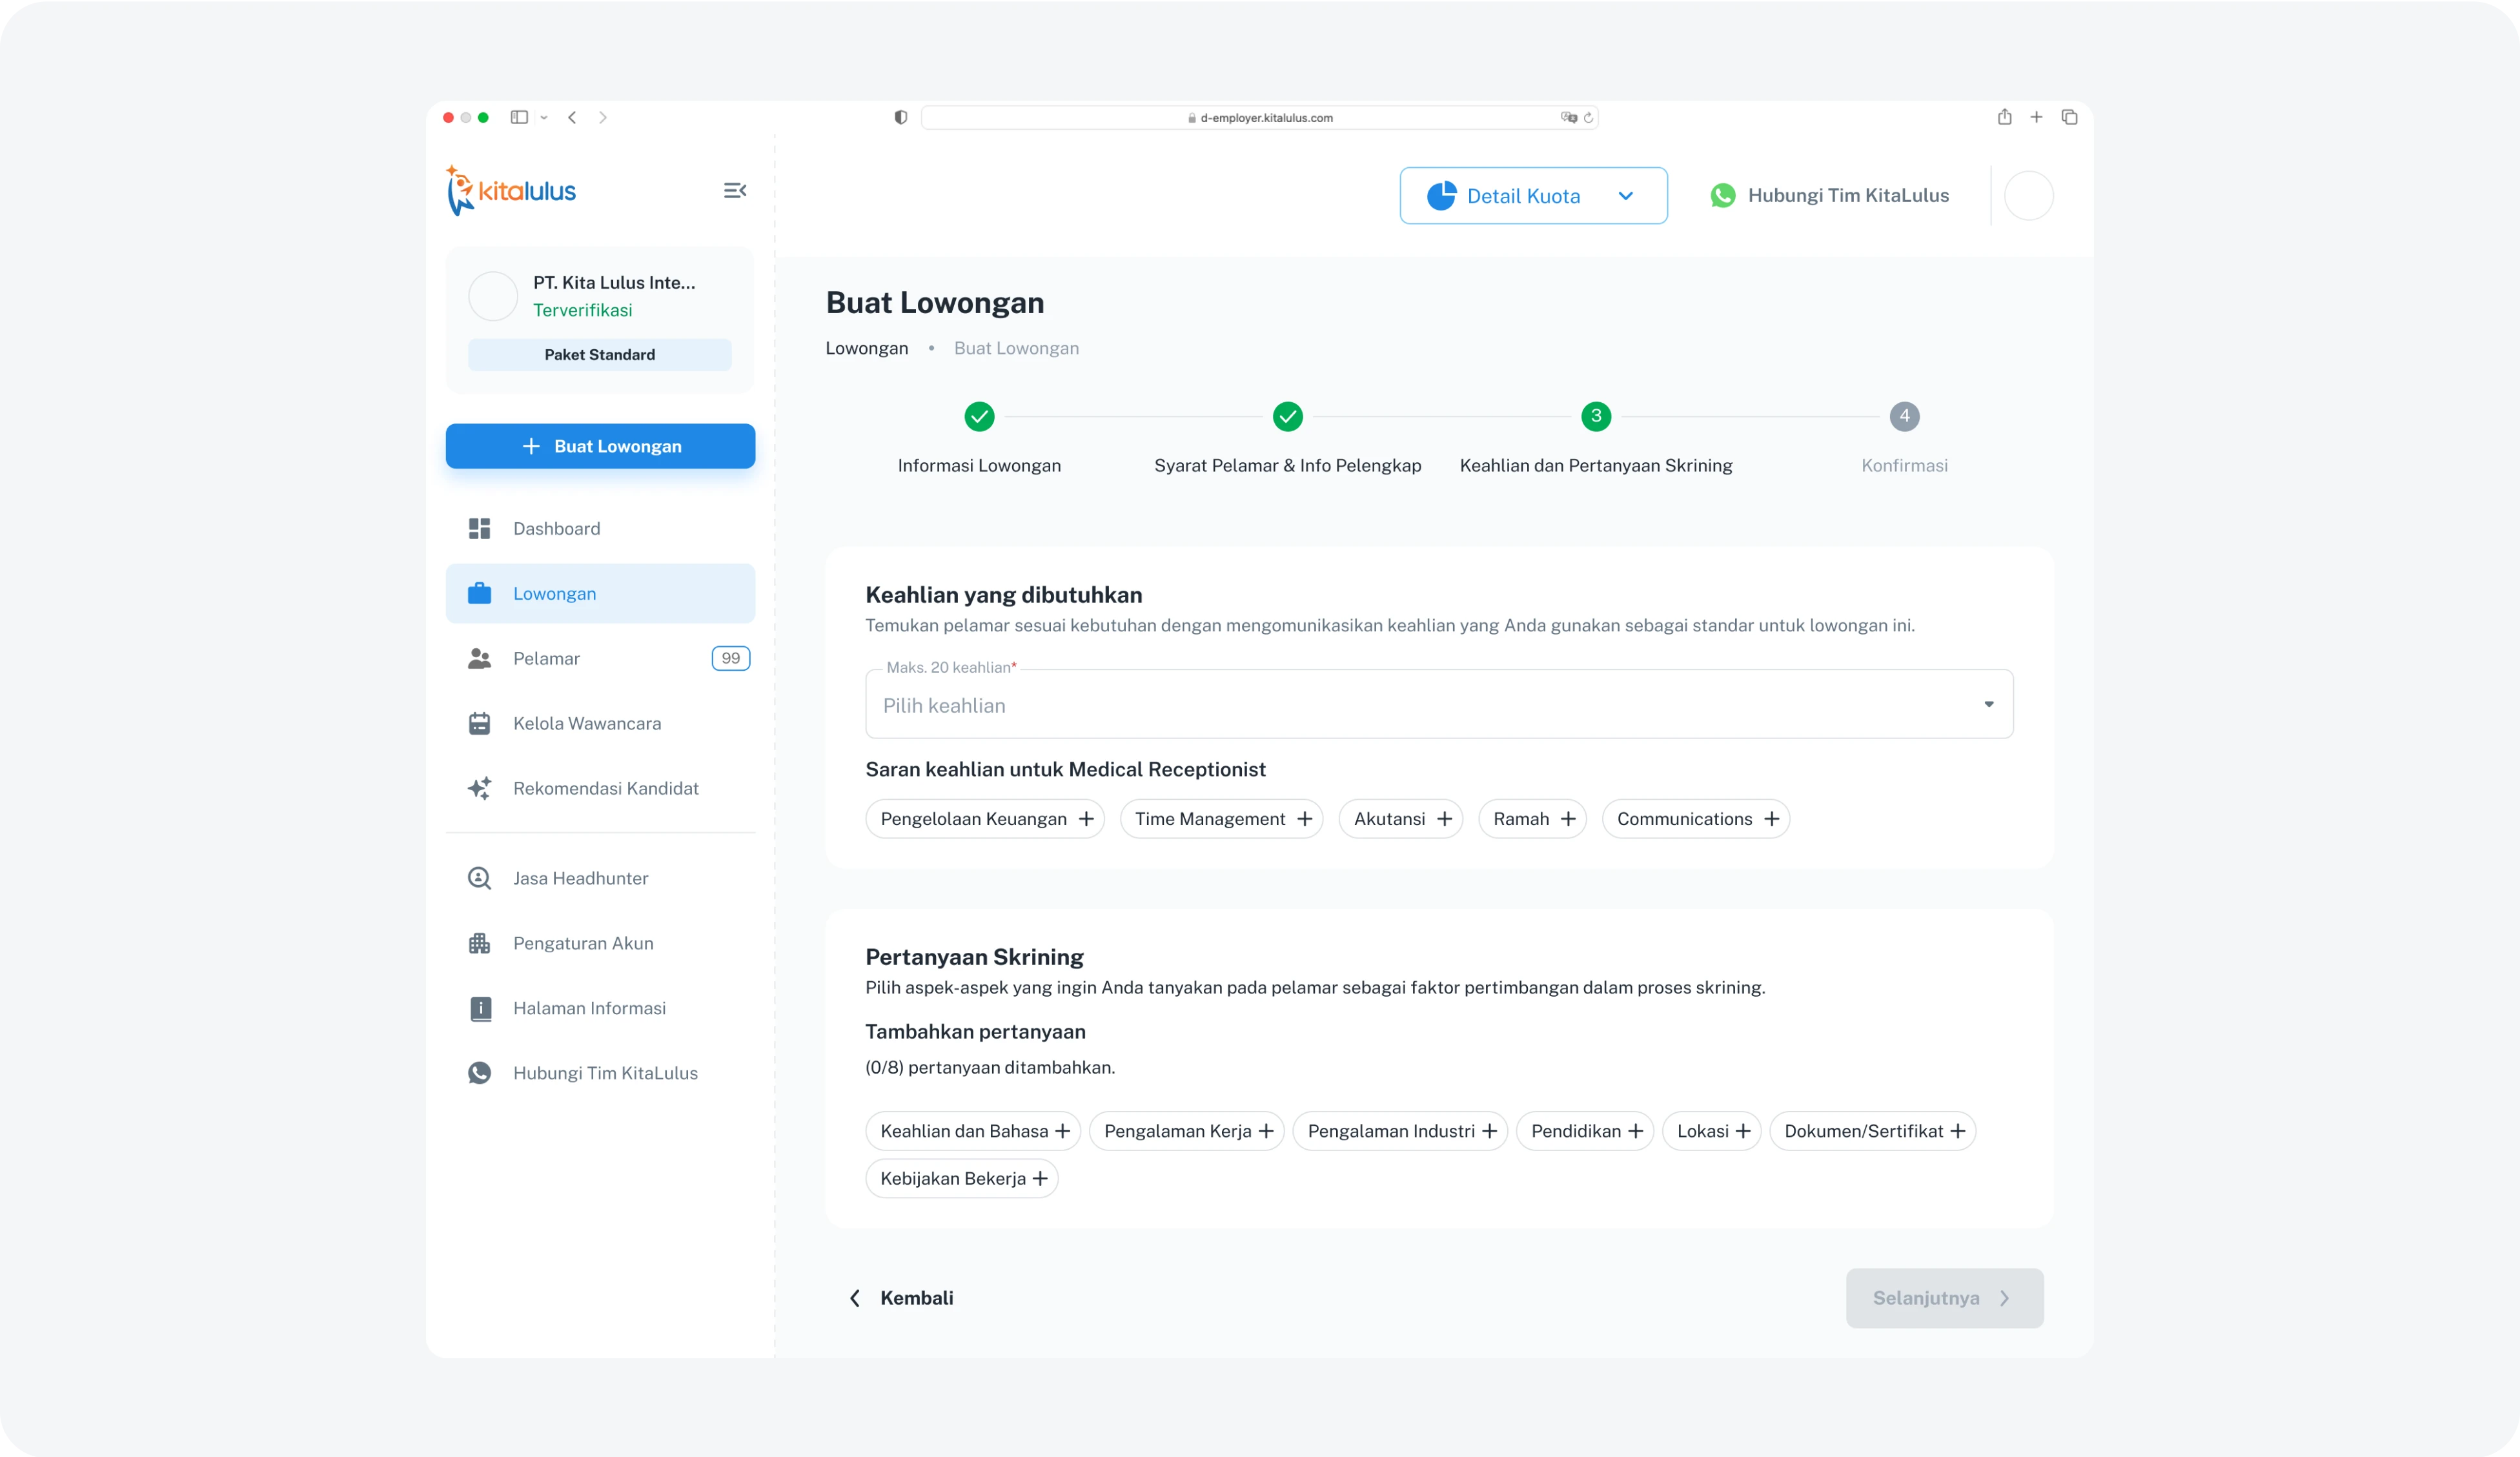
Task: Open browser sidebar toggle chevron menu
Action: pos(544,118)
